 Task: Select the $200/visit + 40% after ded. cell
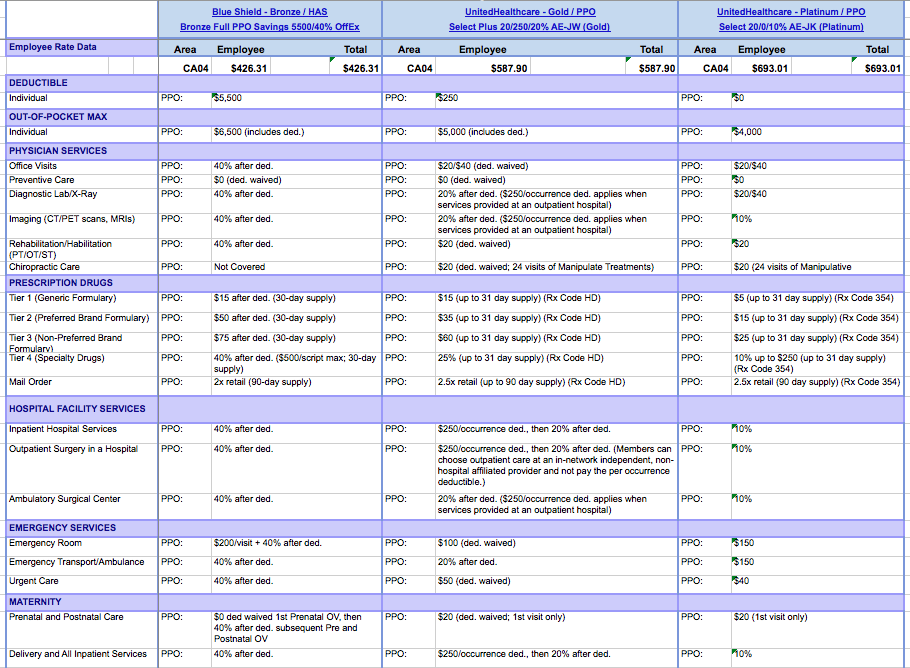(x=296, y=547)
